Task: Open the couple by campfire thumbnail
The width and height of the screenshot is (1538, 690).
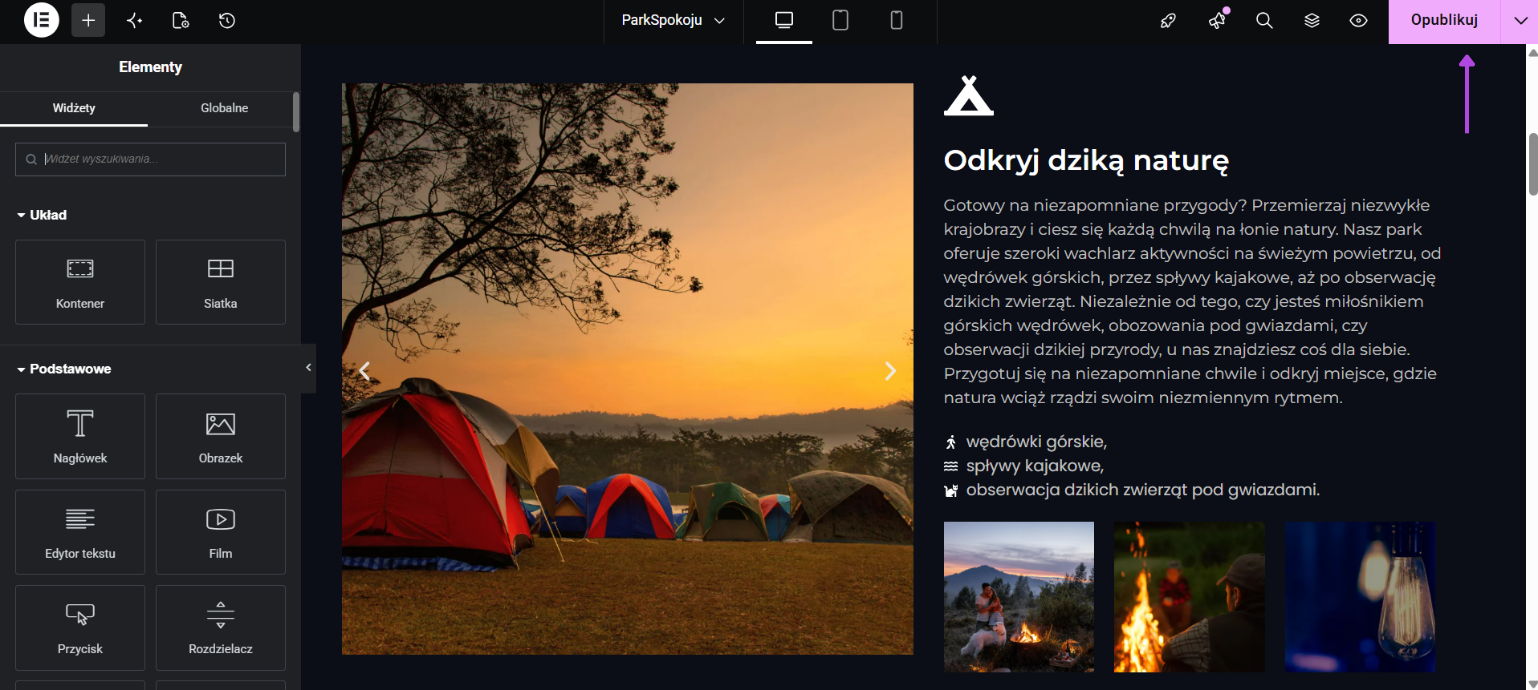Action: [1019, 597]
